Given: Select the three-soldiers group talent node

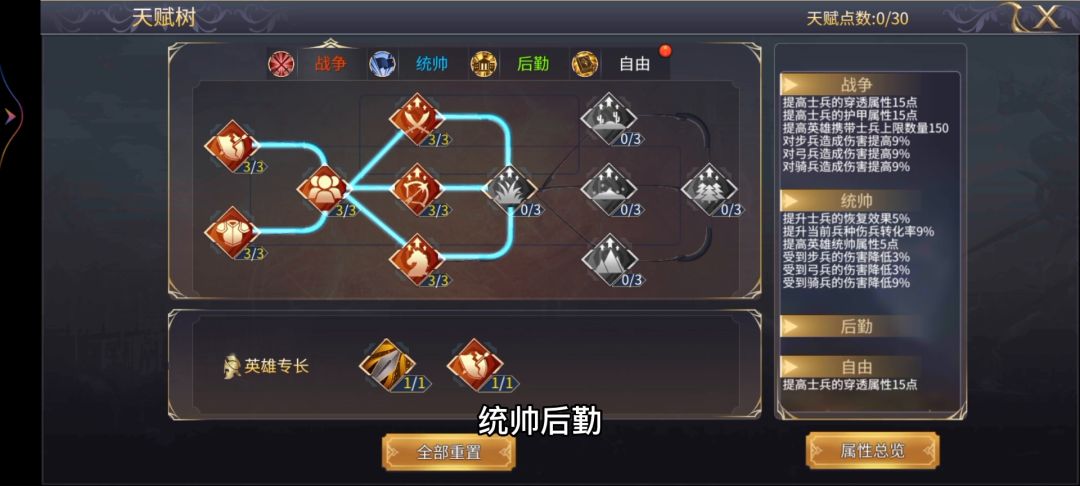Looking at the screenshot, I should 324,189.
